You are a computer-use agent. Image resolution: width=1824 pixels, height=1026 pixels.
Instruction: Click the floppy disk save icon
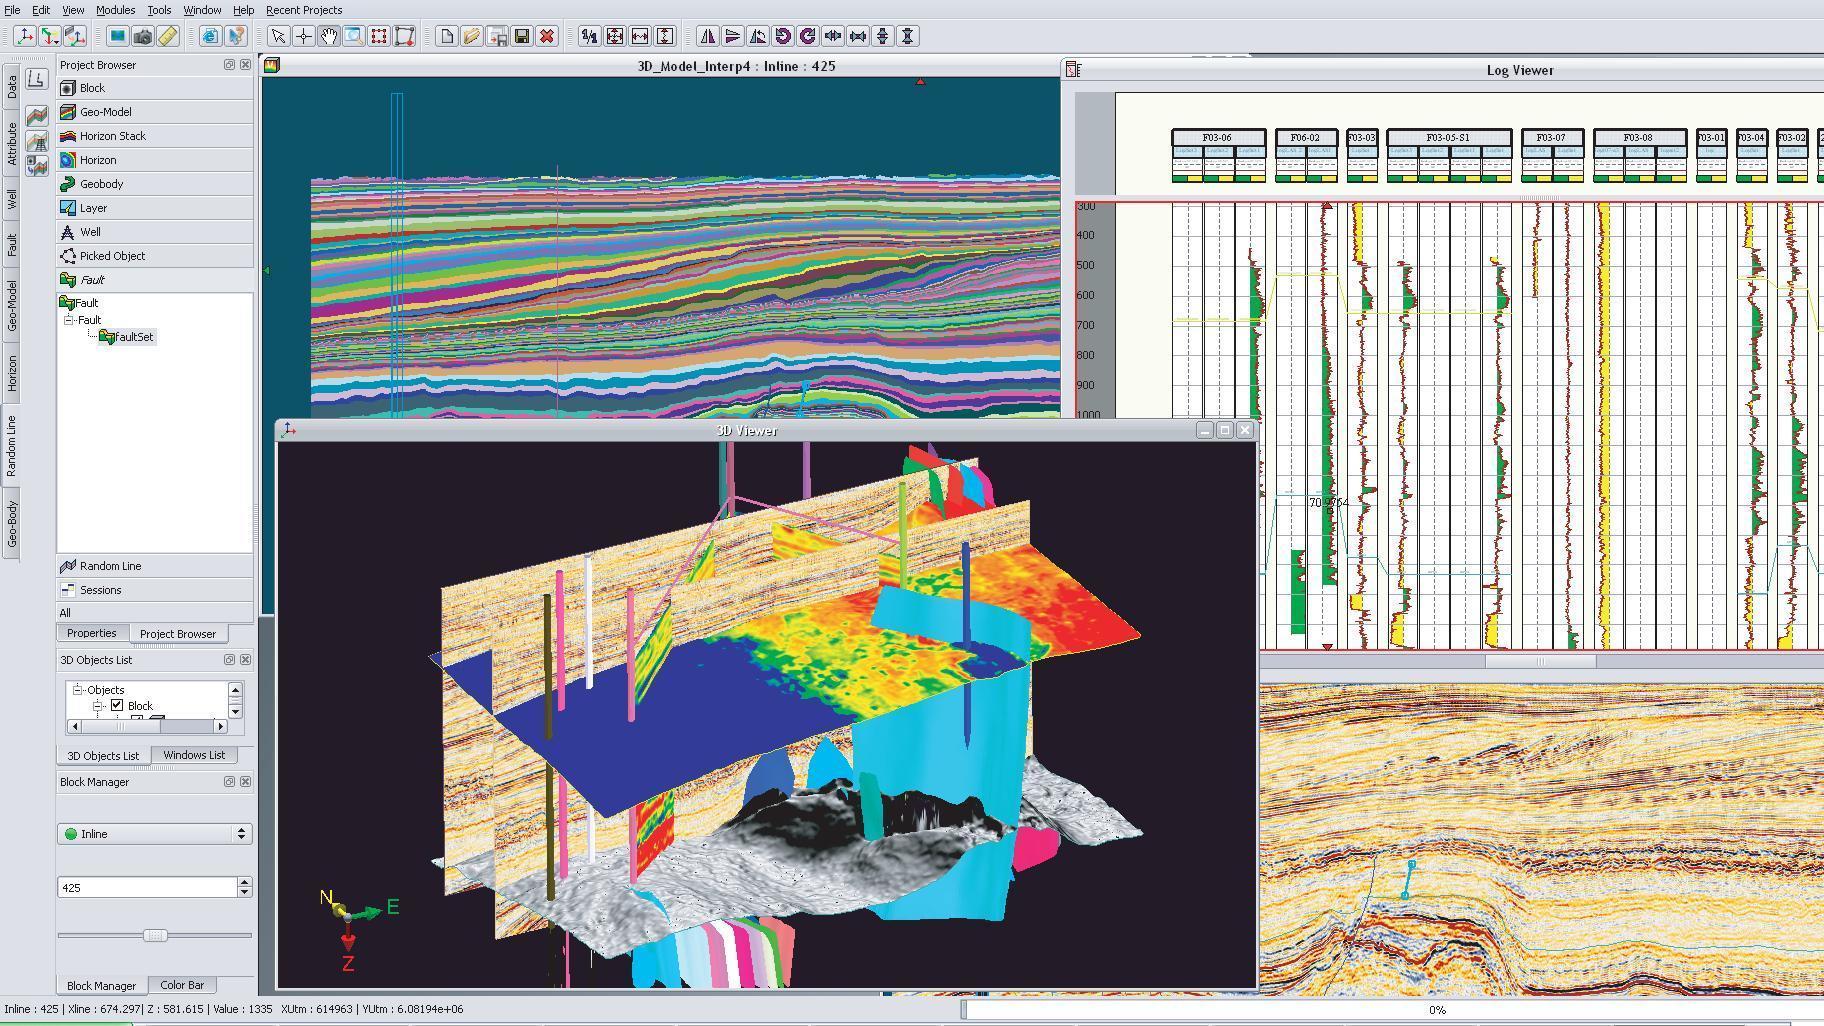(x=521, y=36)
